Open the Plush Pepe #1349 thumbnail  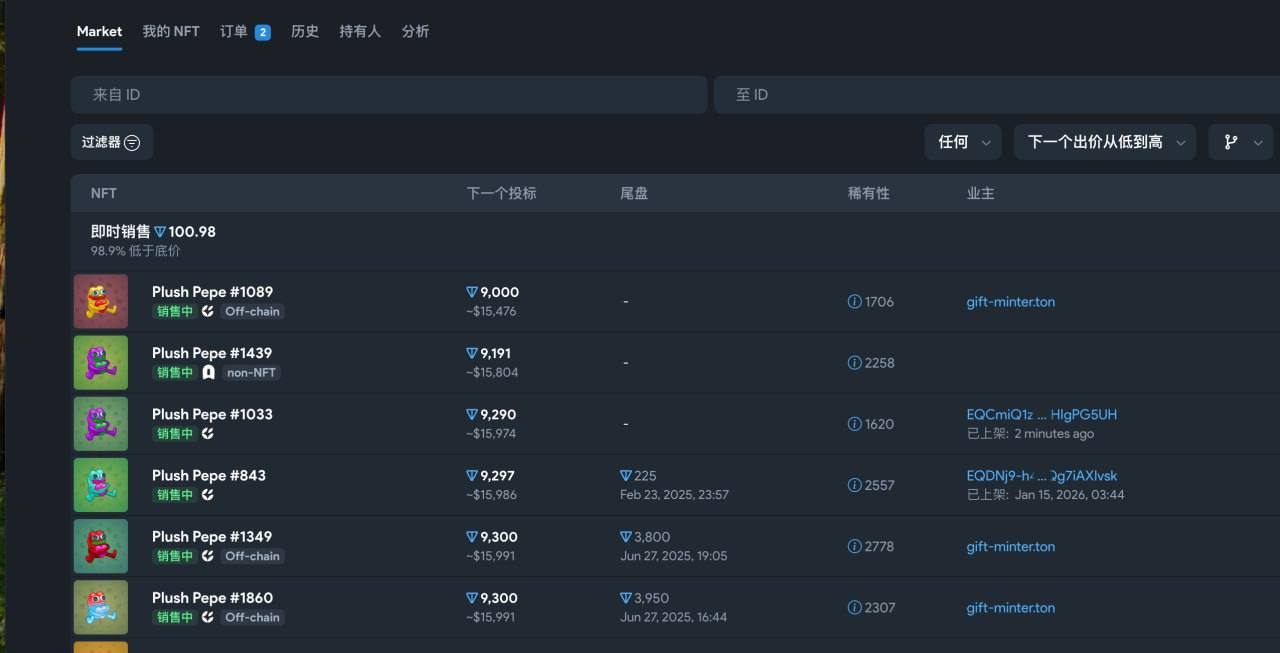[101, 546]
